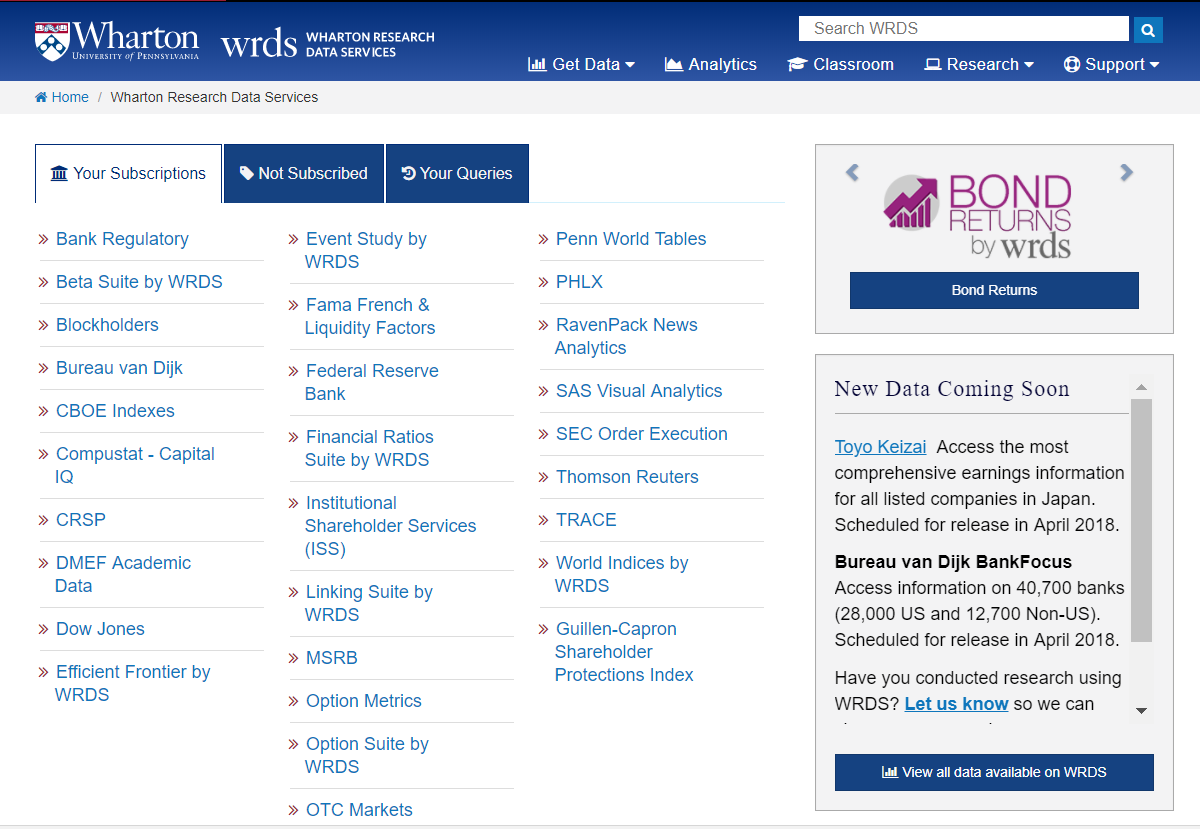Open the Toyo Keizai link
This screenshot has height=829, width=1200.
click(881, 447)
